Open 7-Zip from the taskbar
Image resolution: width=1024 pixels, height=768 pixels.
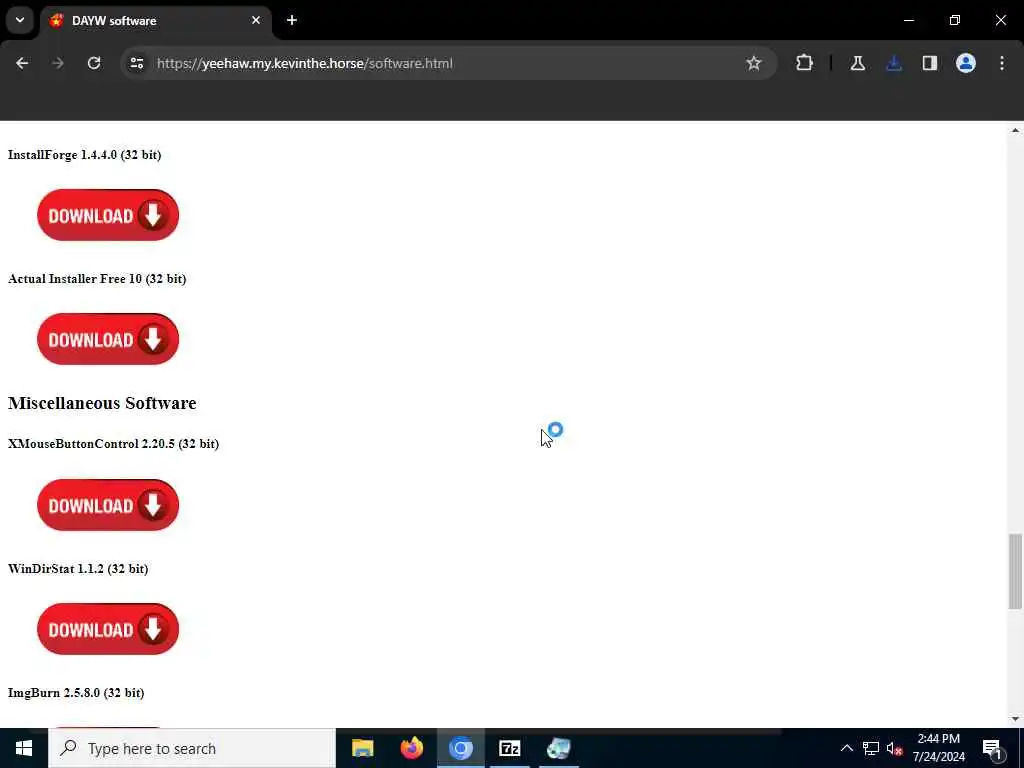(x=509, y=748)
